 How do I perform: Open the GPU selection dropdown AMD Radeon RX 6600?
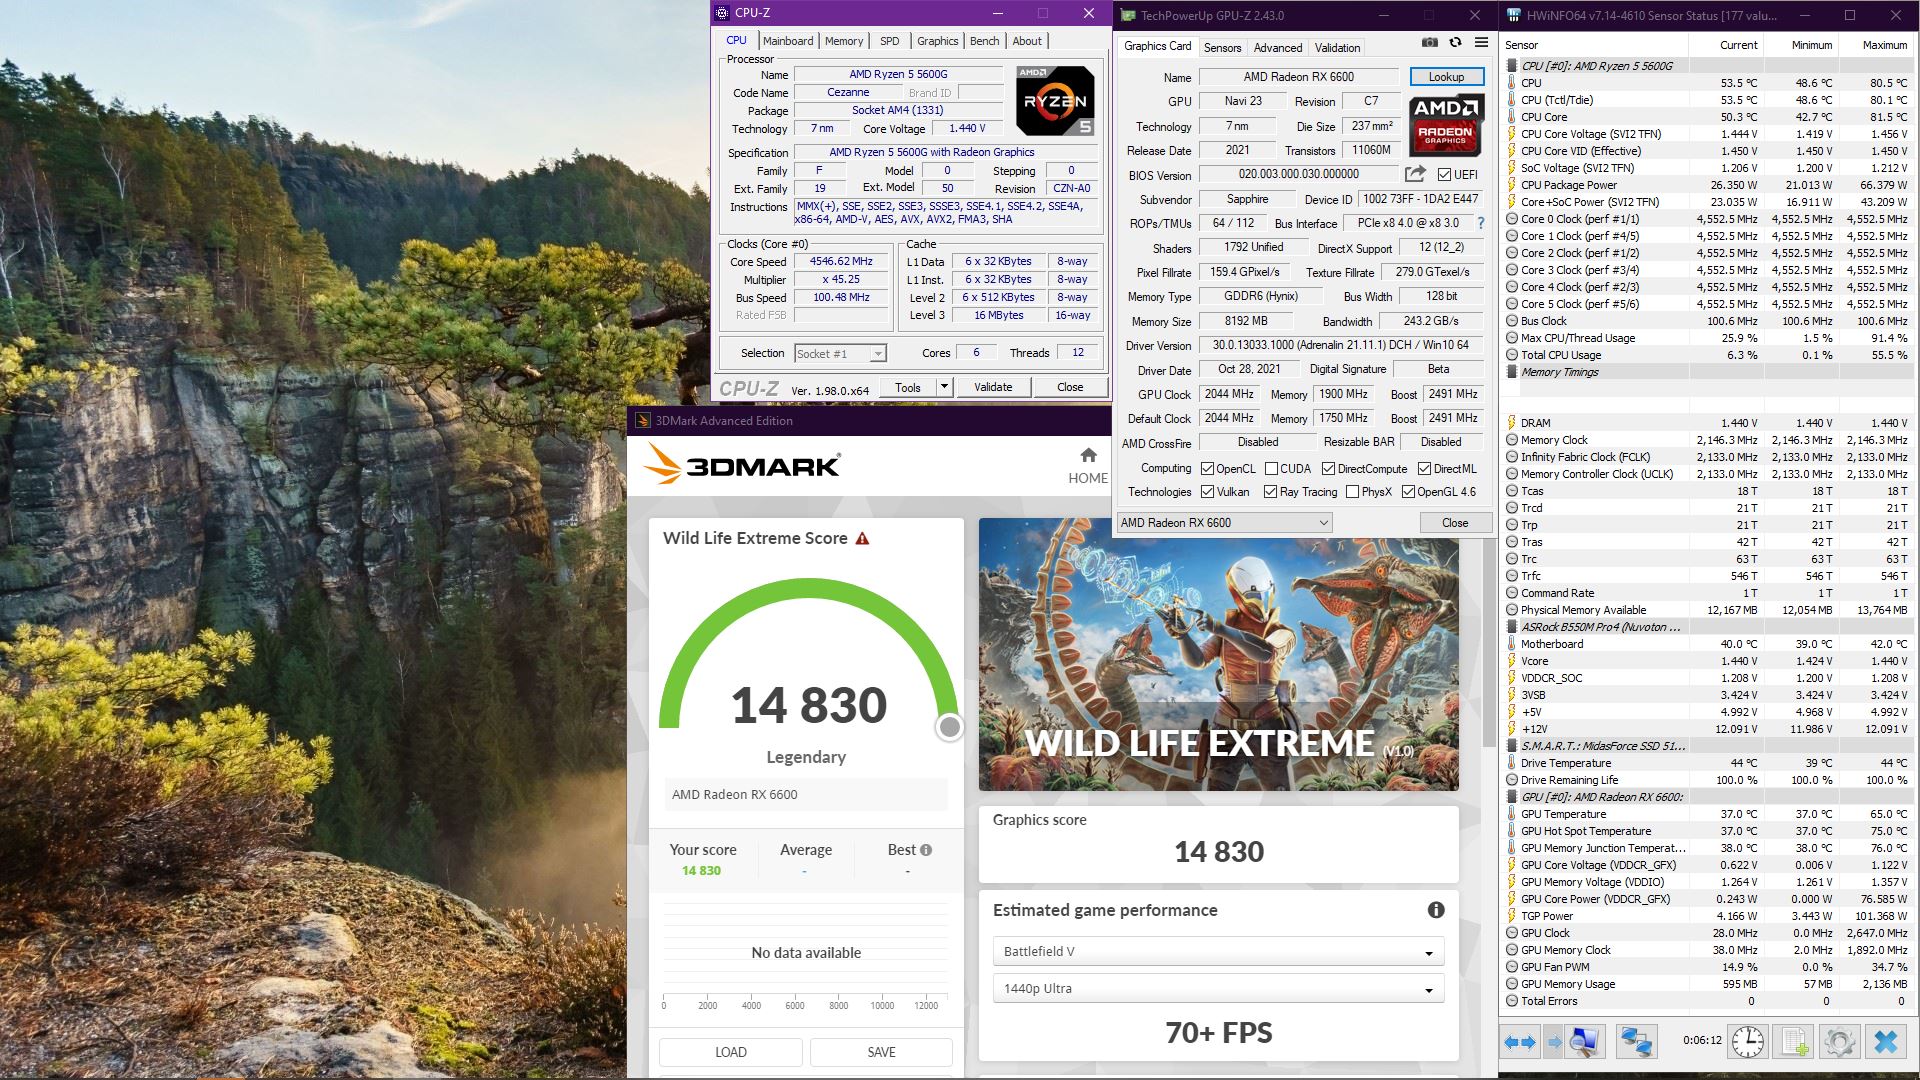(1224, 523)
